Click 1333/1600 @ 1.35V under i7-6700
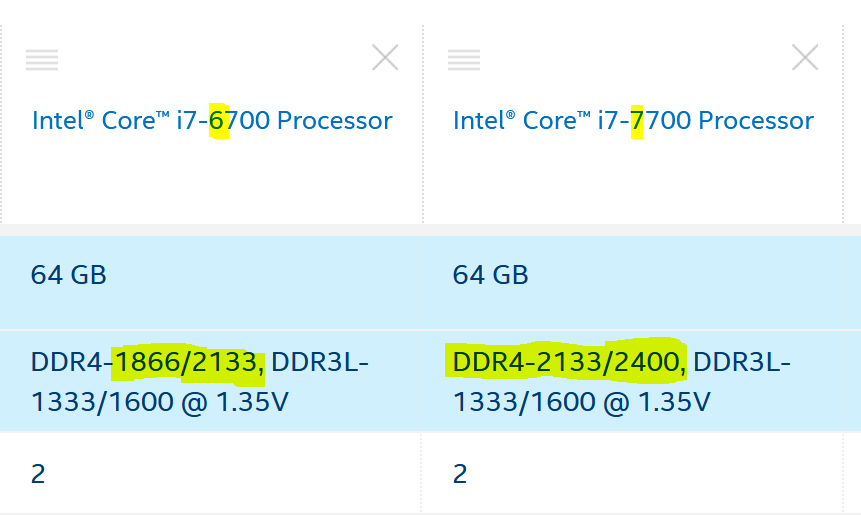 point(160,402)
